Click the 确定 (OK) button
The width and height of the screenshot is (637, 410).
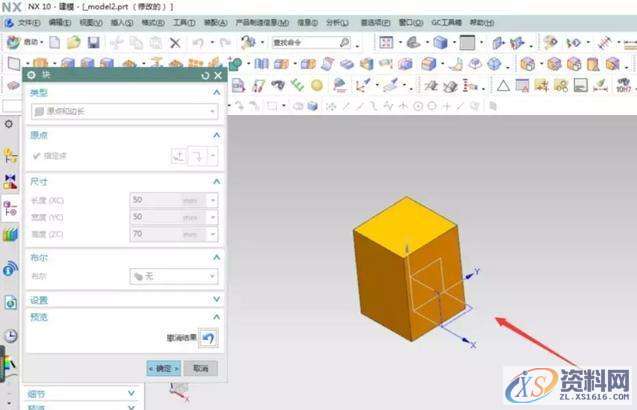click(x=164, y=368)
